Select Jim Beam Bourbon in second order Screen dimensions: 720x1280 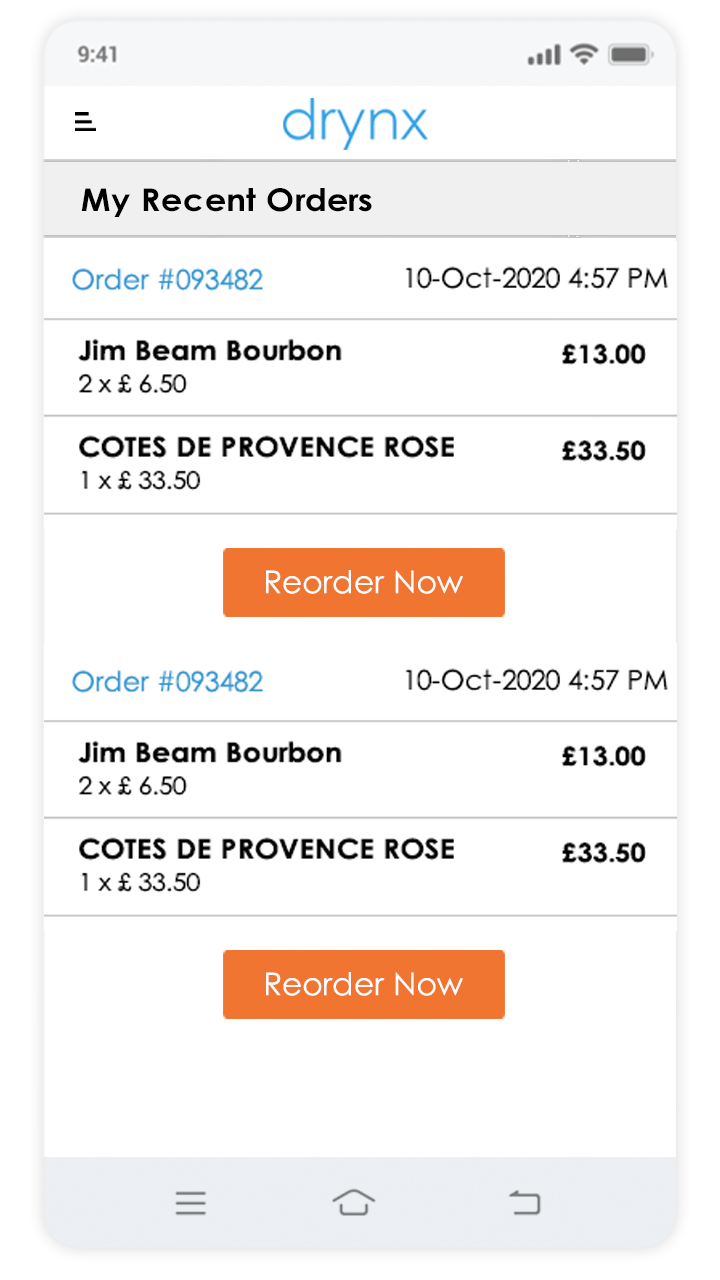tap(210, 754)
